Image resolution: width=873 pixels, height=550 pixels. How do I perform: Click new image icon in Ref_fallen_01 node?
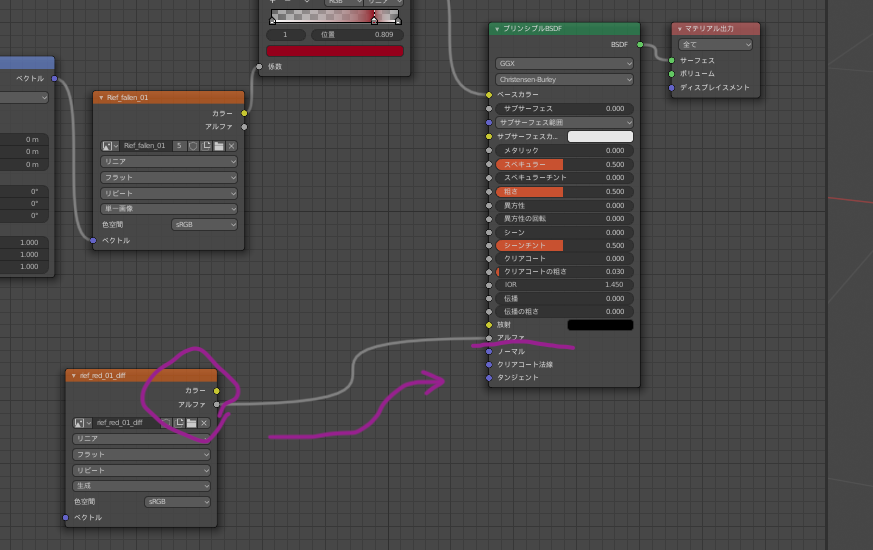206,146
